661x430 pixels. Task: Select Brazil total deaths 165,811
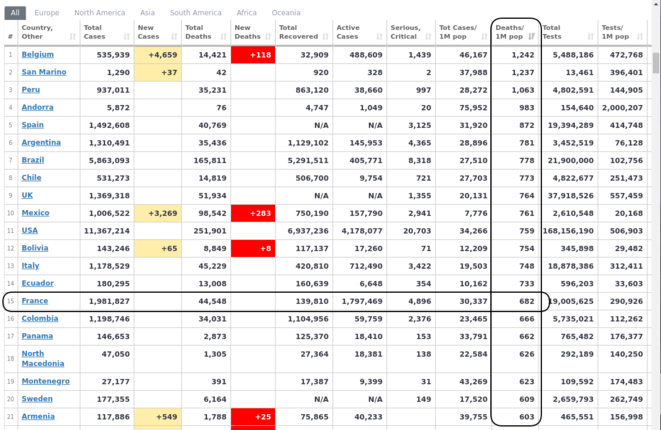(x=210, y=161)
